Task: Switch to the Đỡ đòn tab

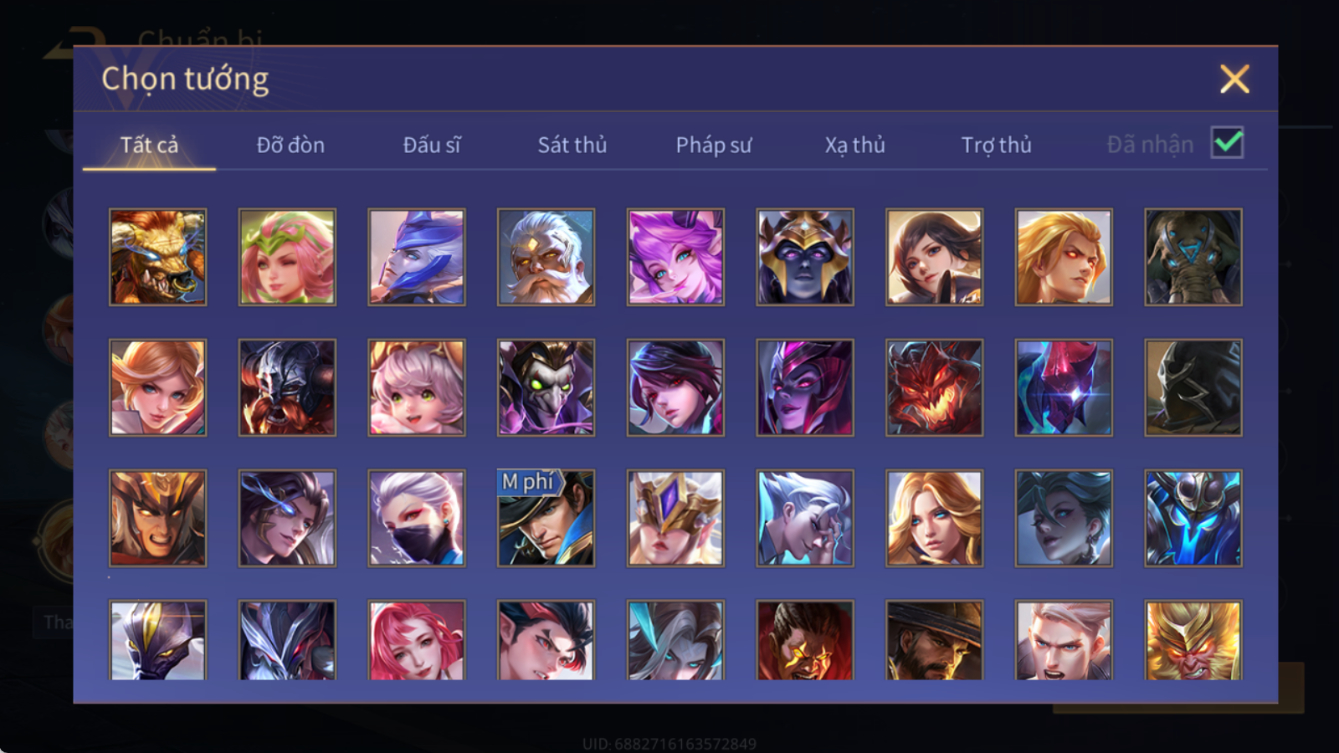Action: (x=291, y=145)
